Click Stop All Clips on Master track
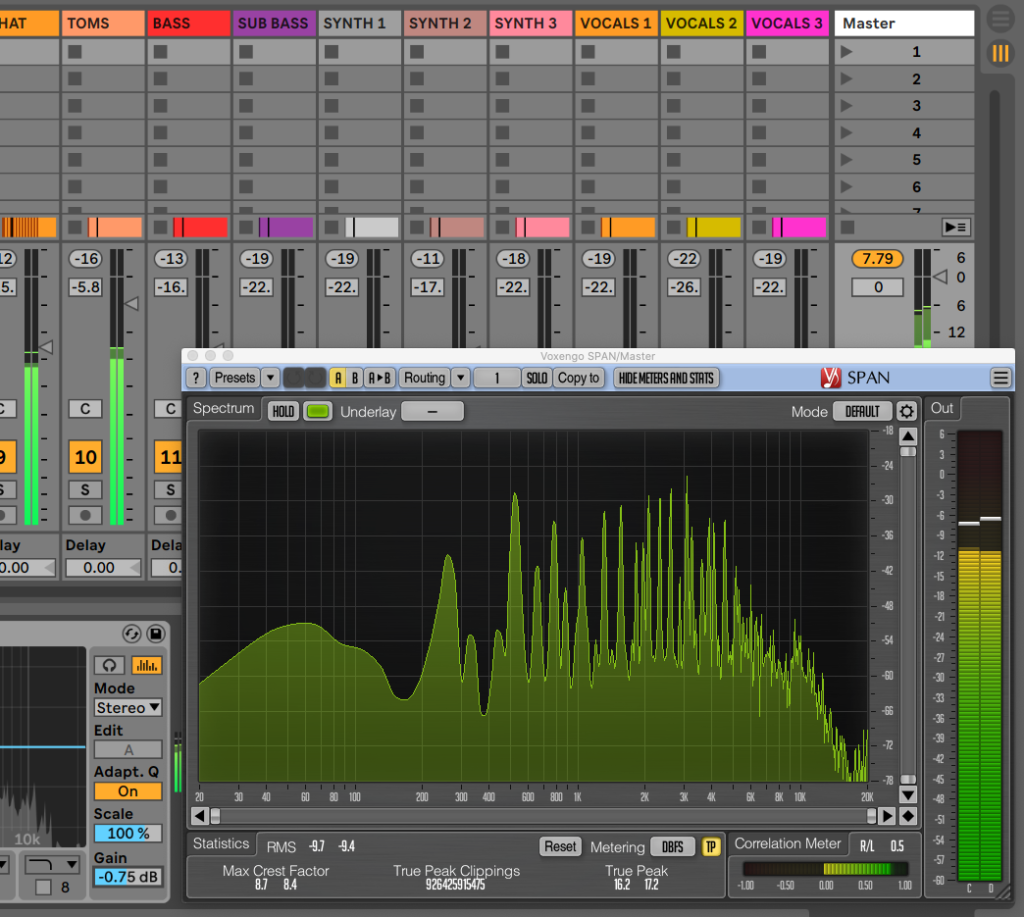 [x=848, y=227]
